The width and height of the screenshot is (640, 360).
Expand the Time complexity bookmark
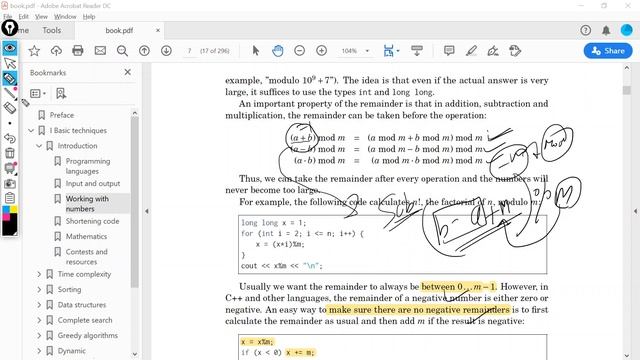tap(39, 274)
